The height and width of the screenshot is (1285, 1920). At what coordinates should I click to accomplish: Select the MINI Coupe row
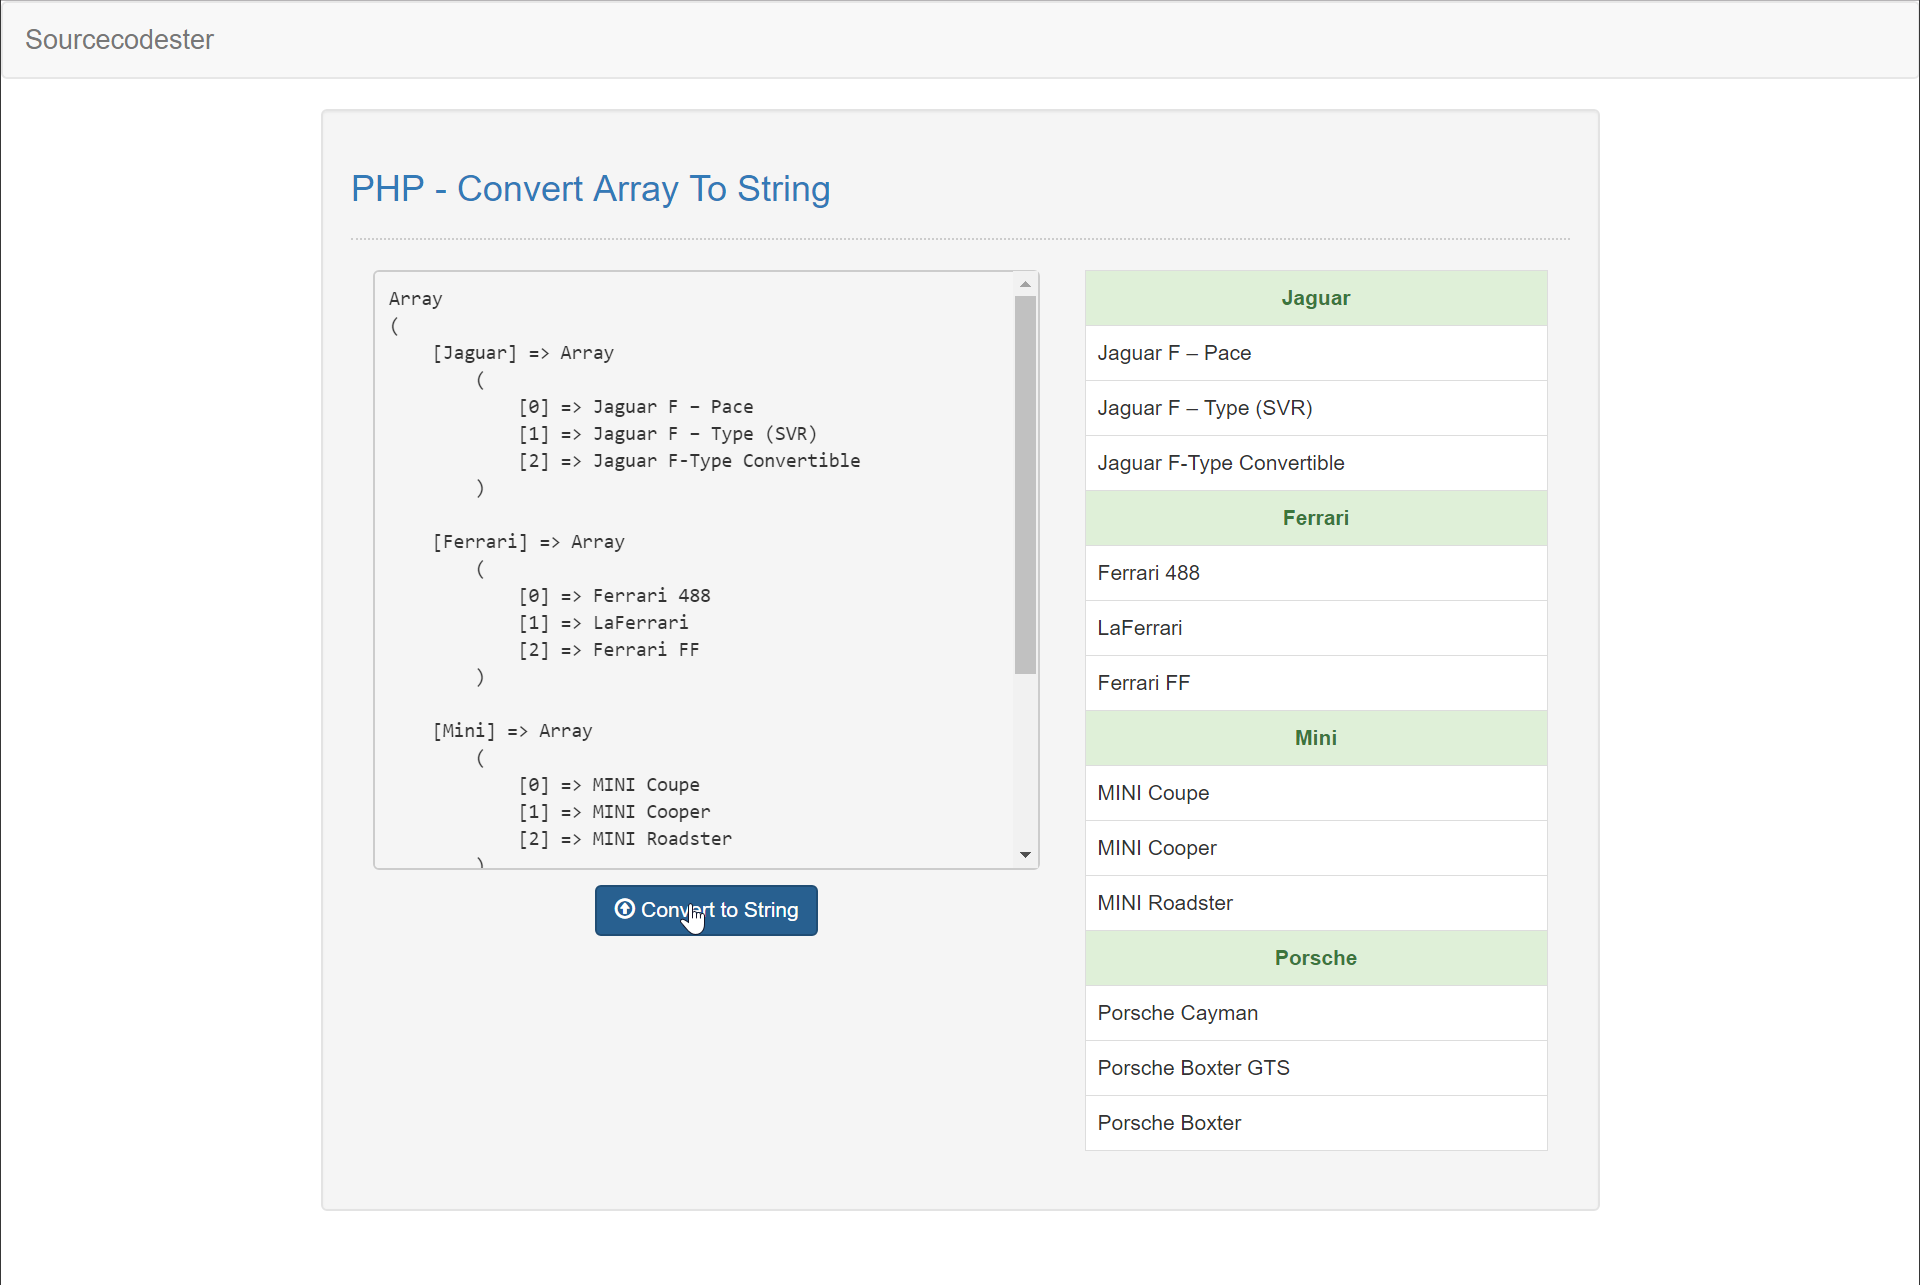1315,793
